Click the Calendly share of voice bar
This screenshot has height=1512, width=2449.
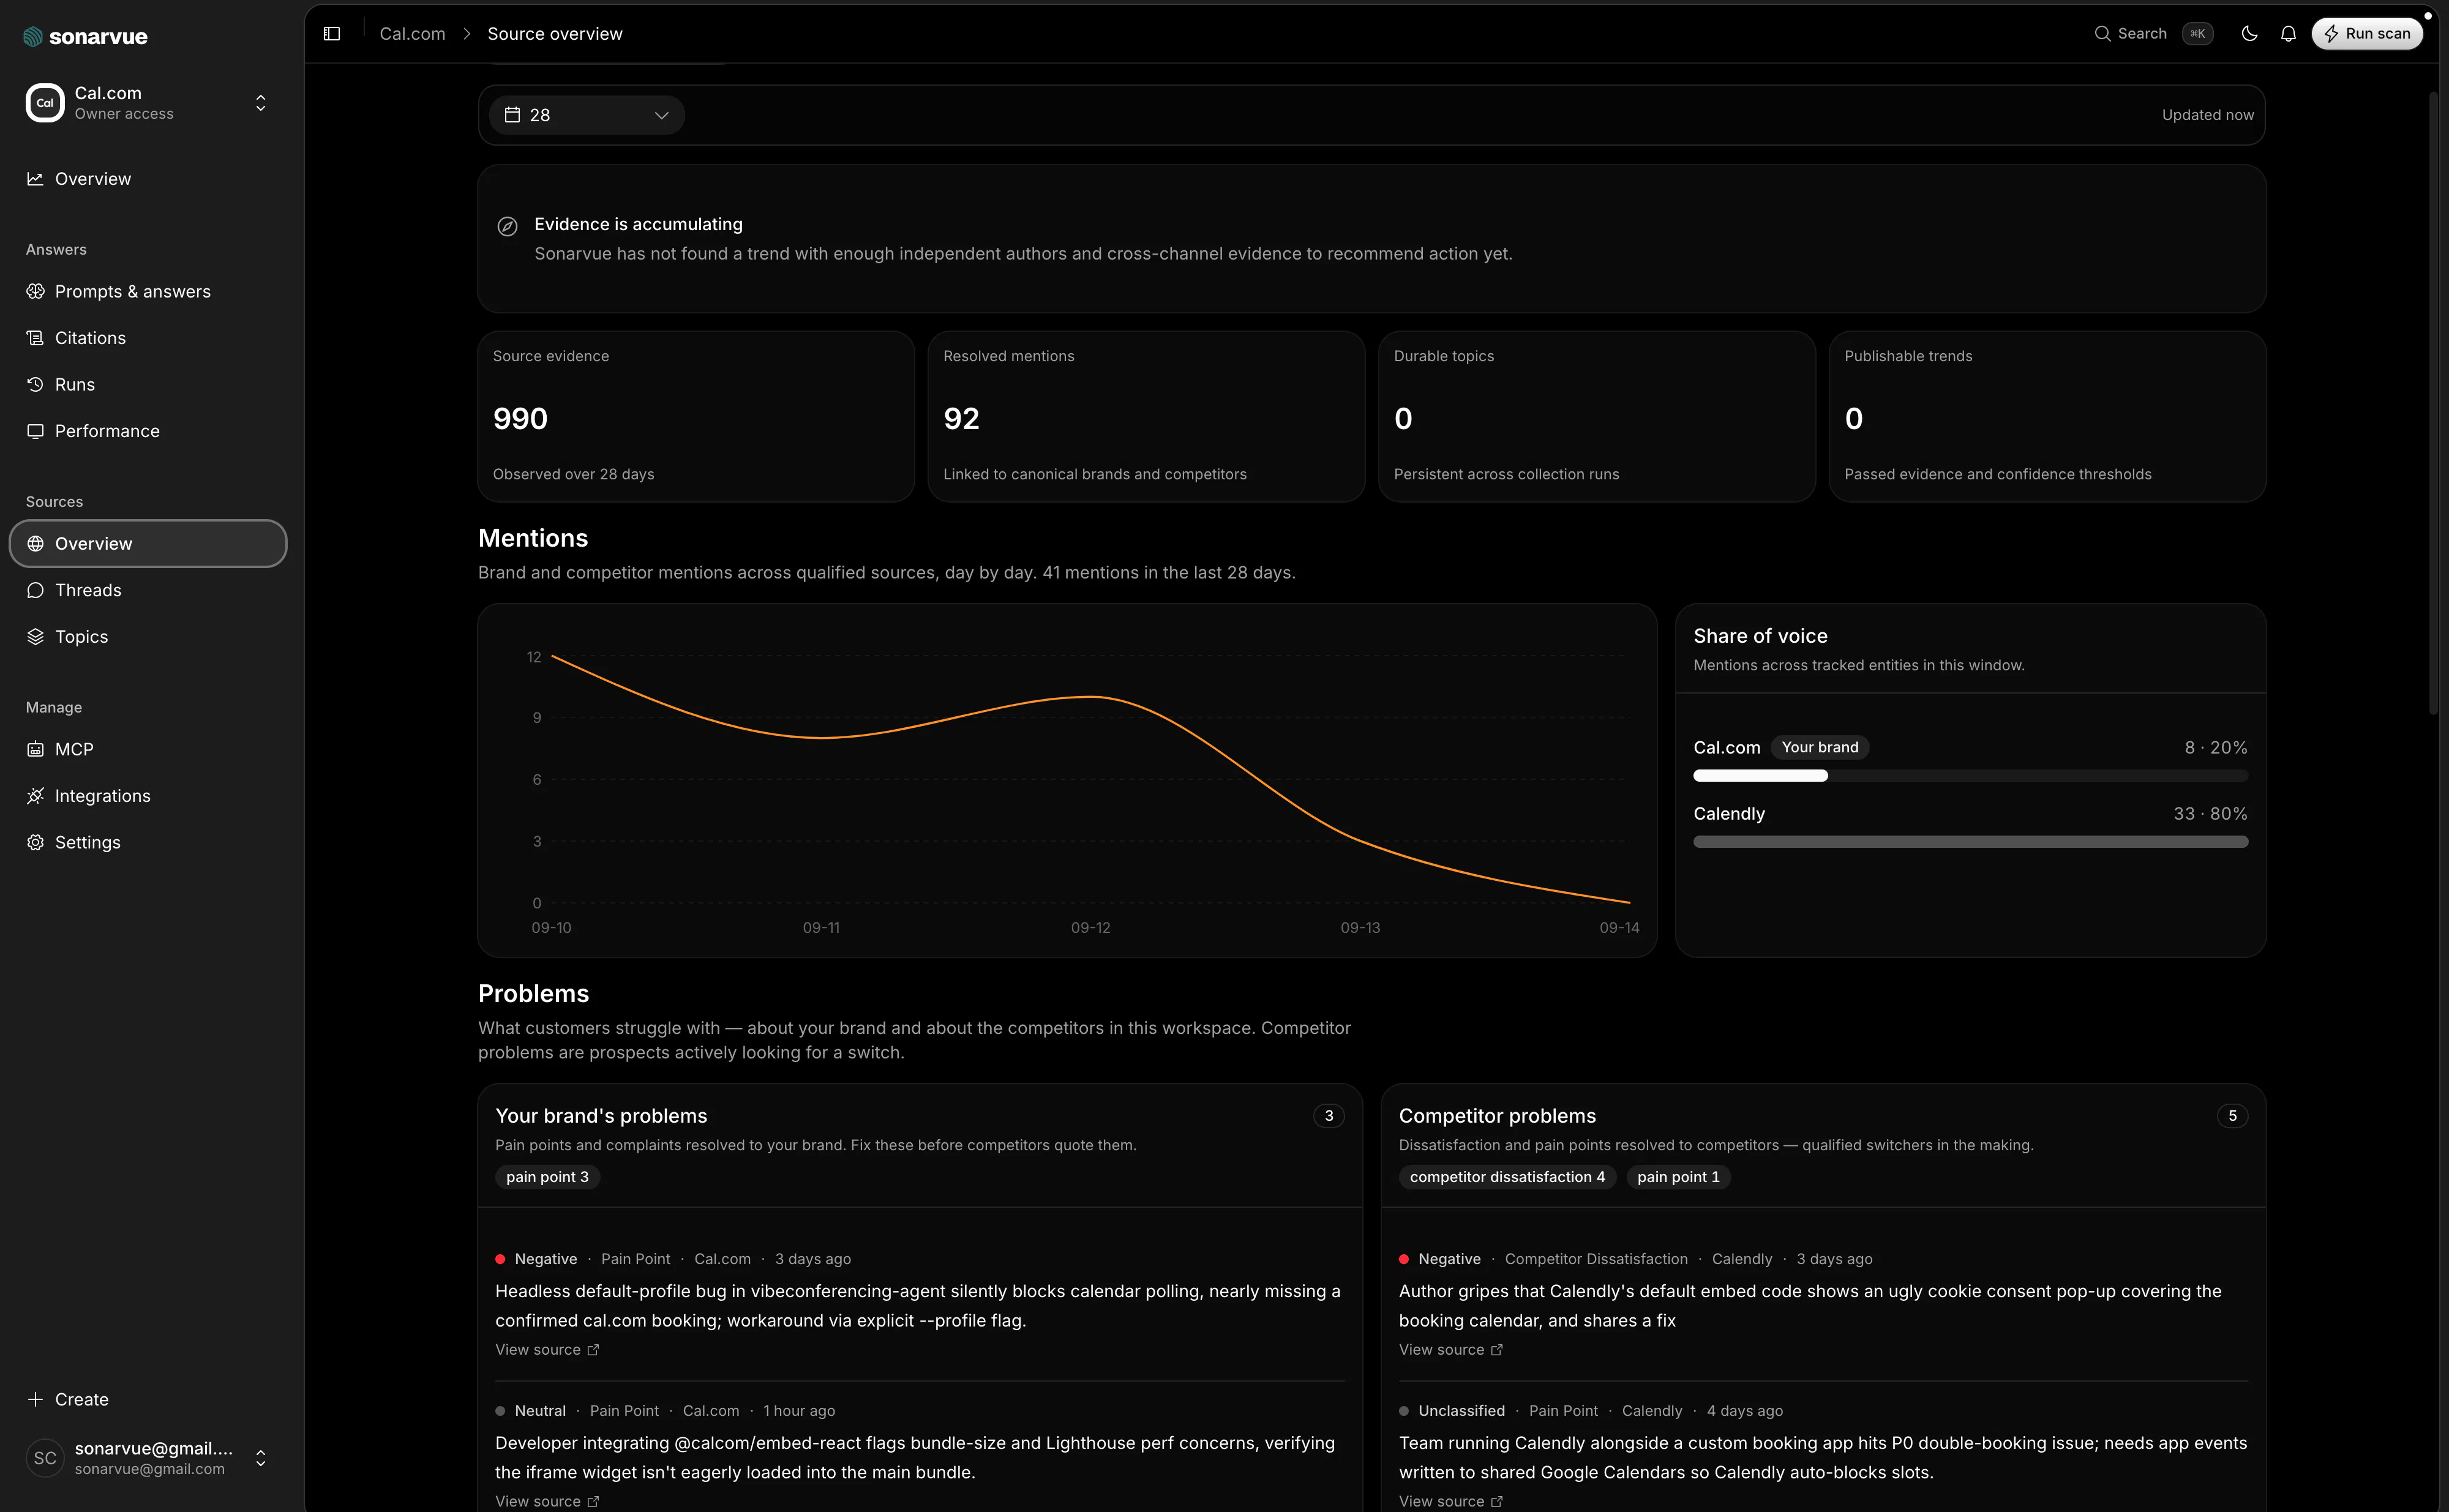pyautogui.click(x=1970, y=842)
